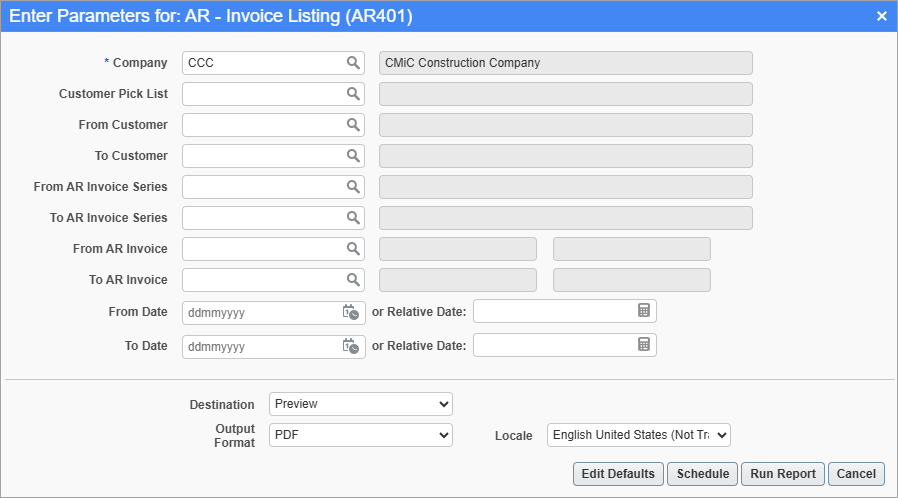898x498 pixels.
Task: Open the To AR Invoice Series lookup icon
Action: click(x=353, y=218)
